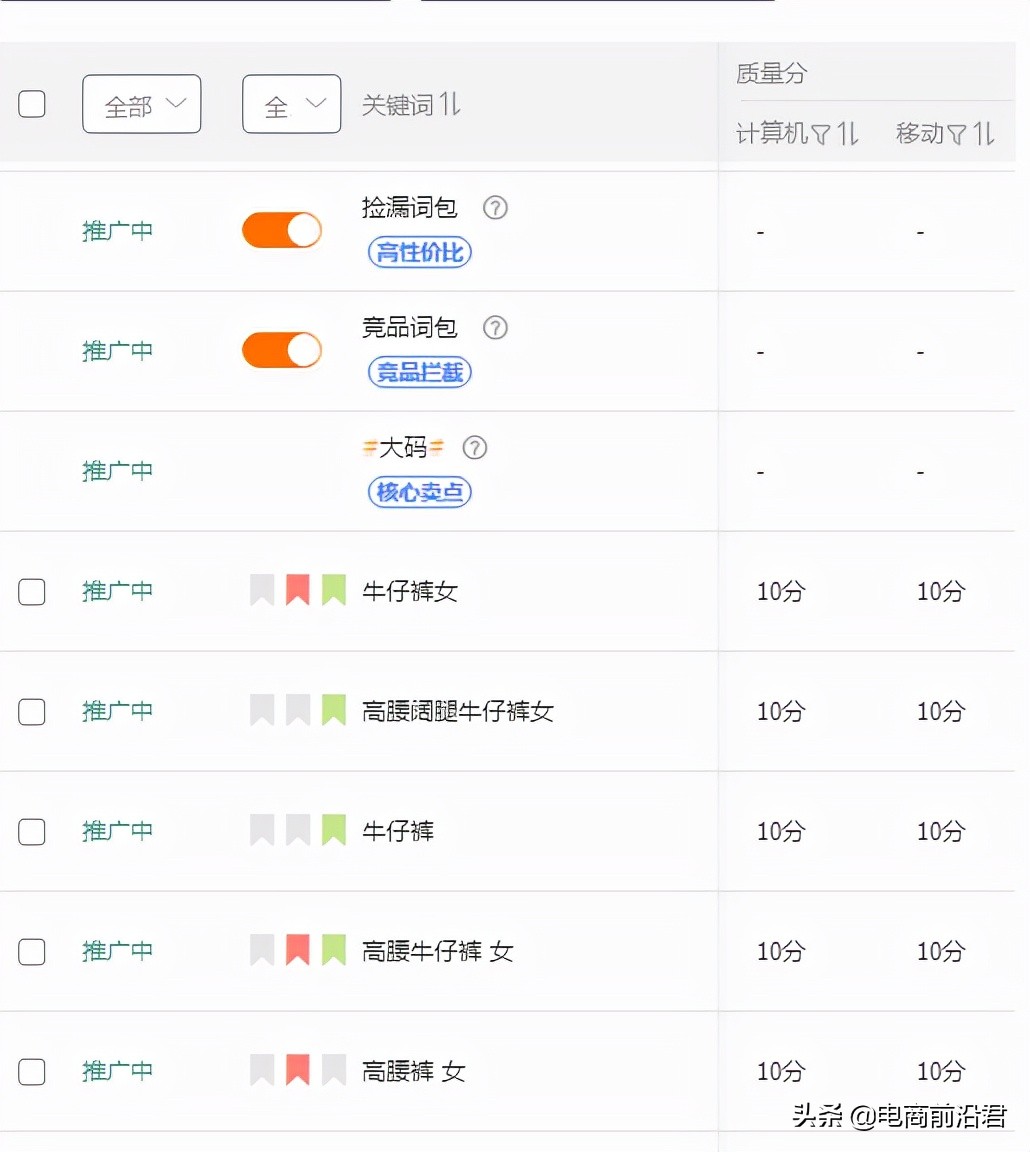
Task: Click the 推广中 label on the 高腰牛仔裤 女 row
Action: click(x=117, y=951)
